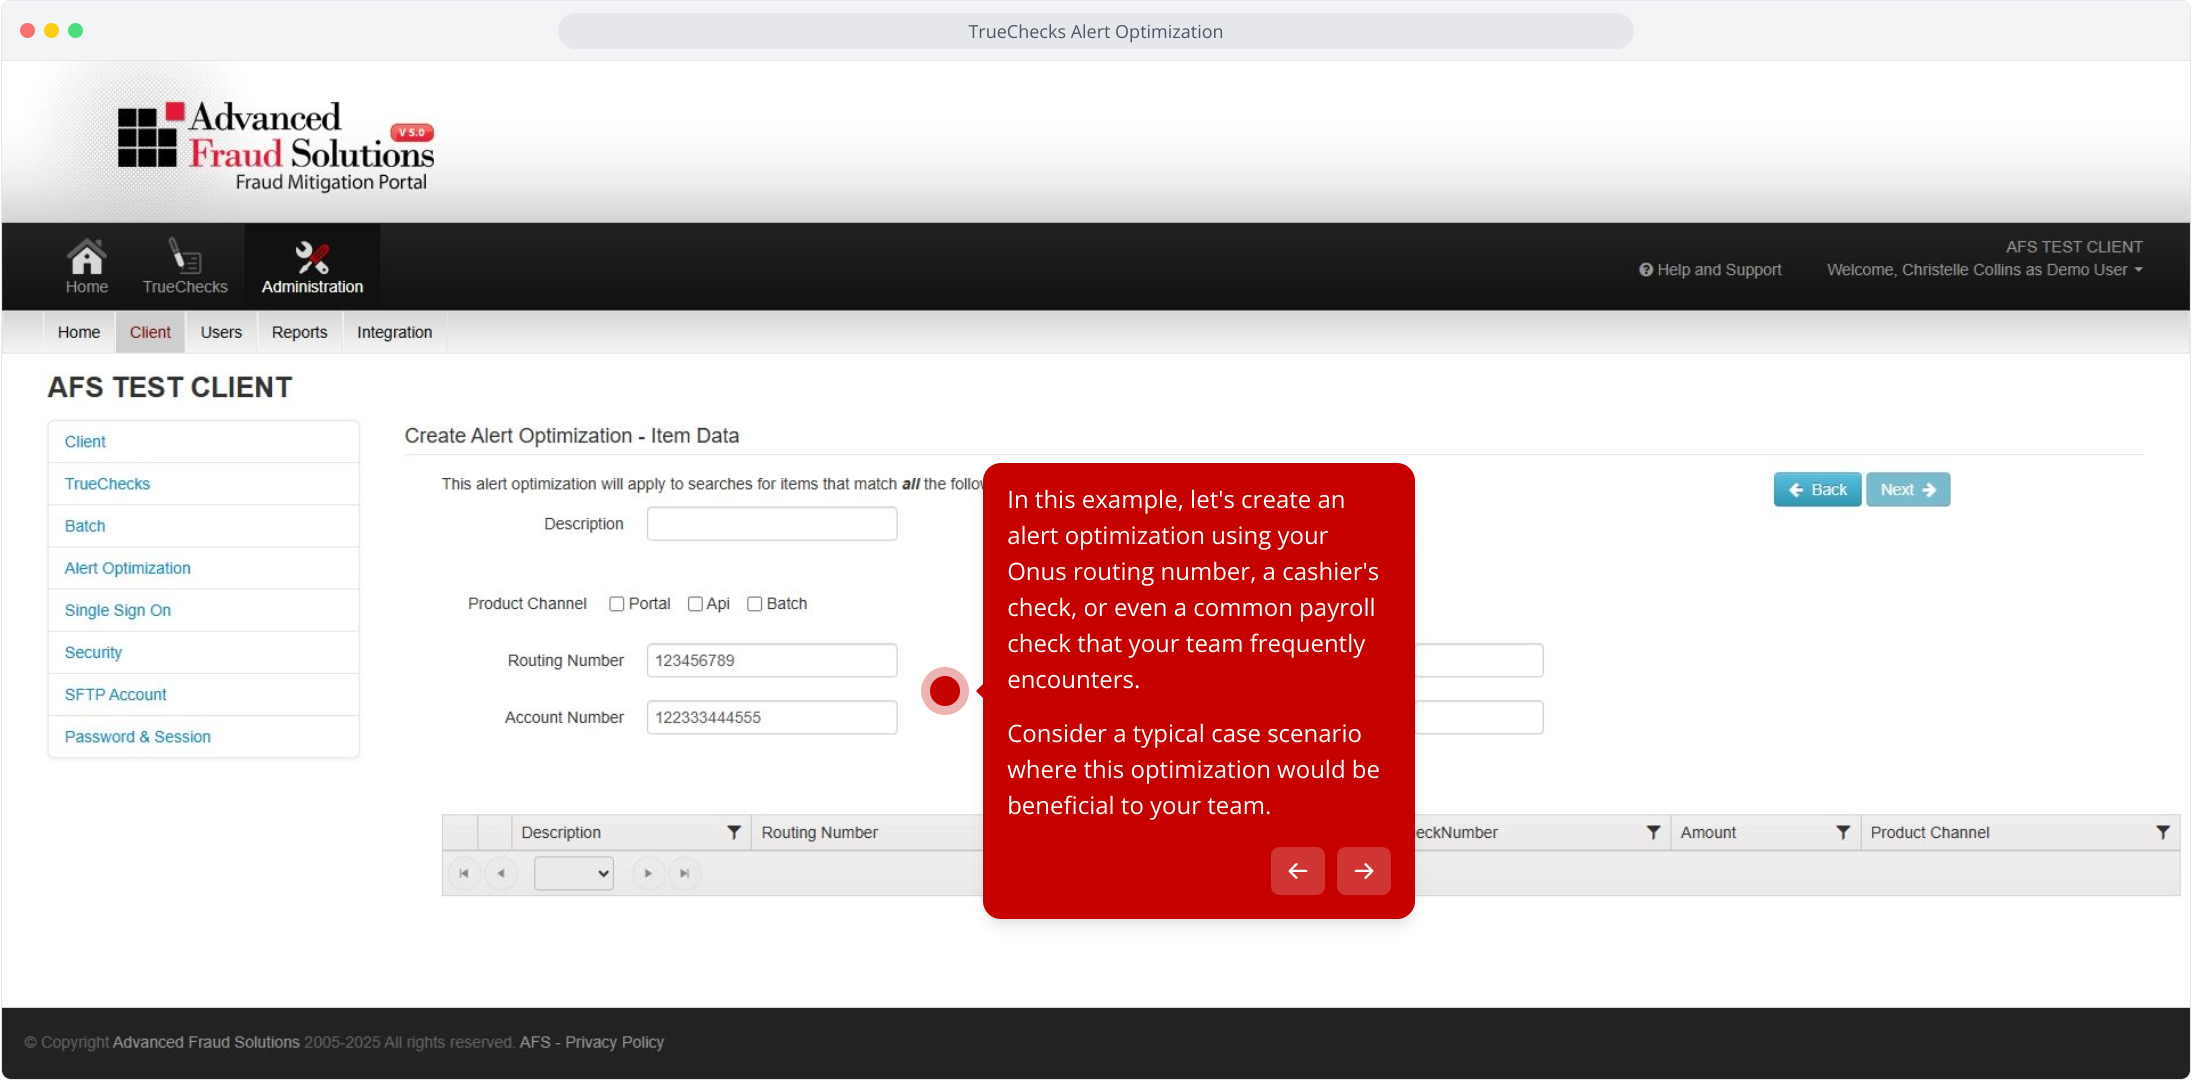Click the Next button

coord(1908,490)
